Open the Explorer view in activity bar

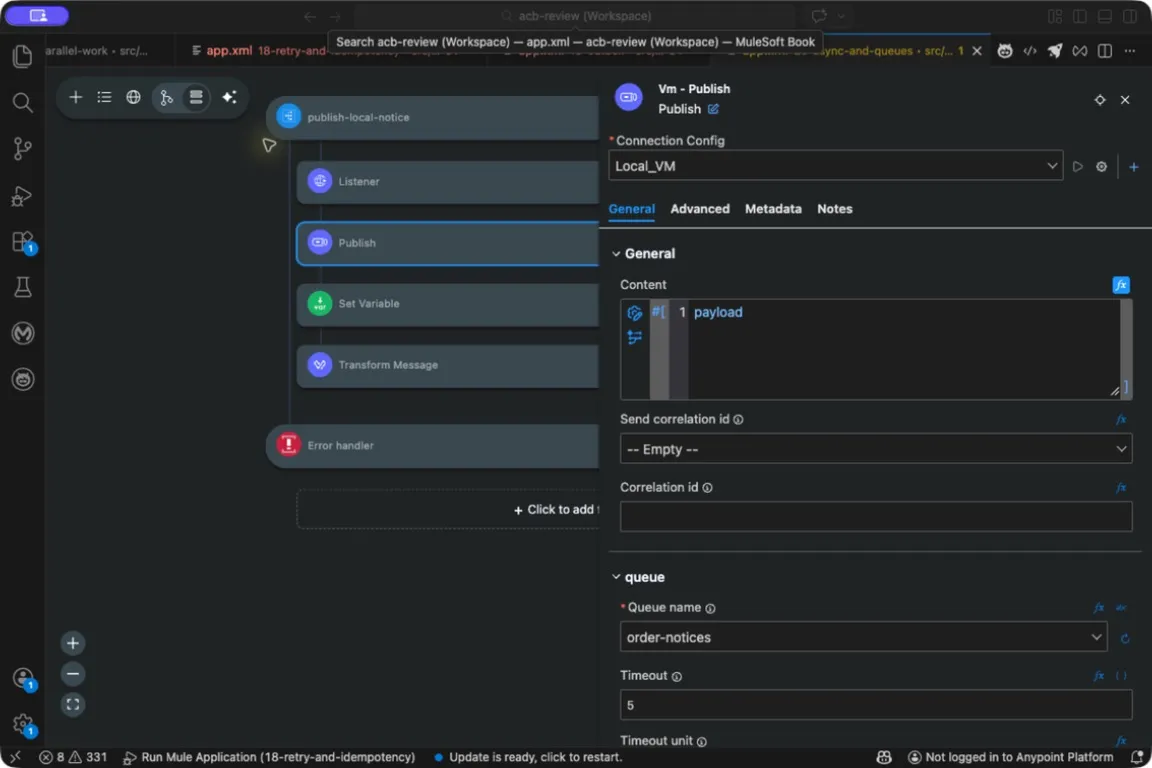[23, 57]
